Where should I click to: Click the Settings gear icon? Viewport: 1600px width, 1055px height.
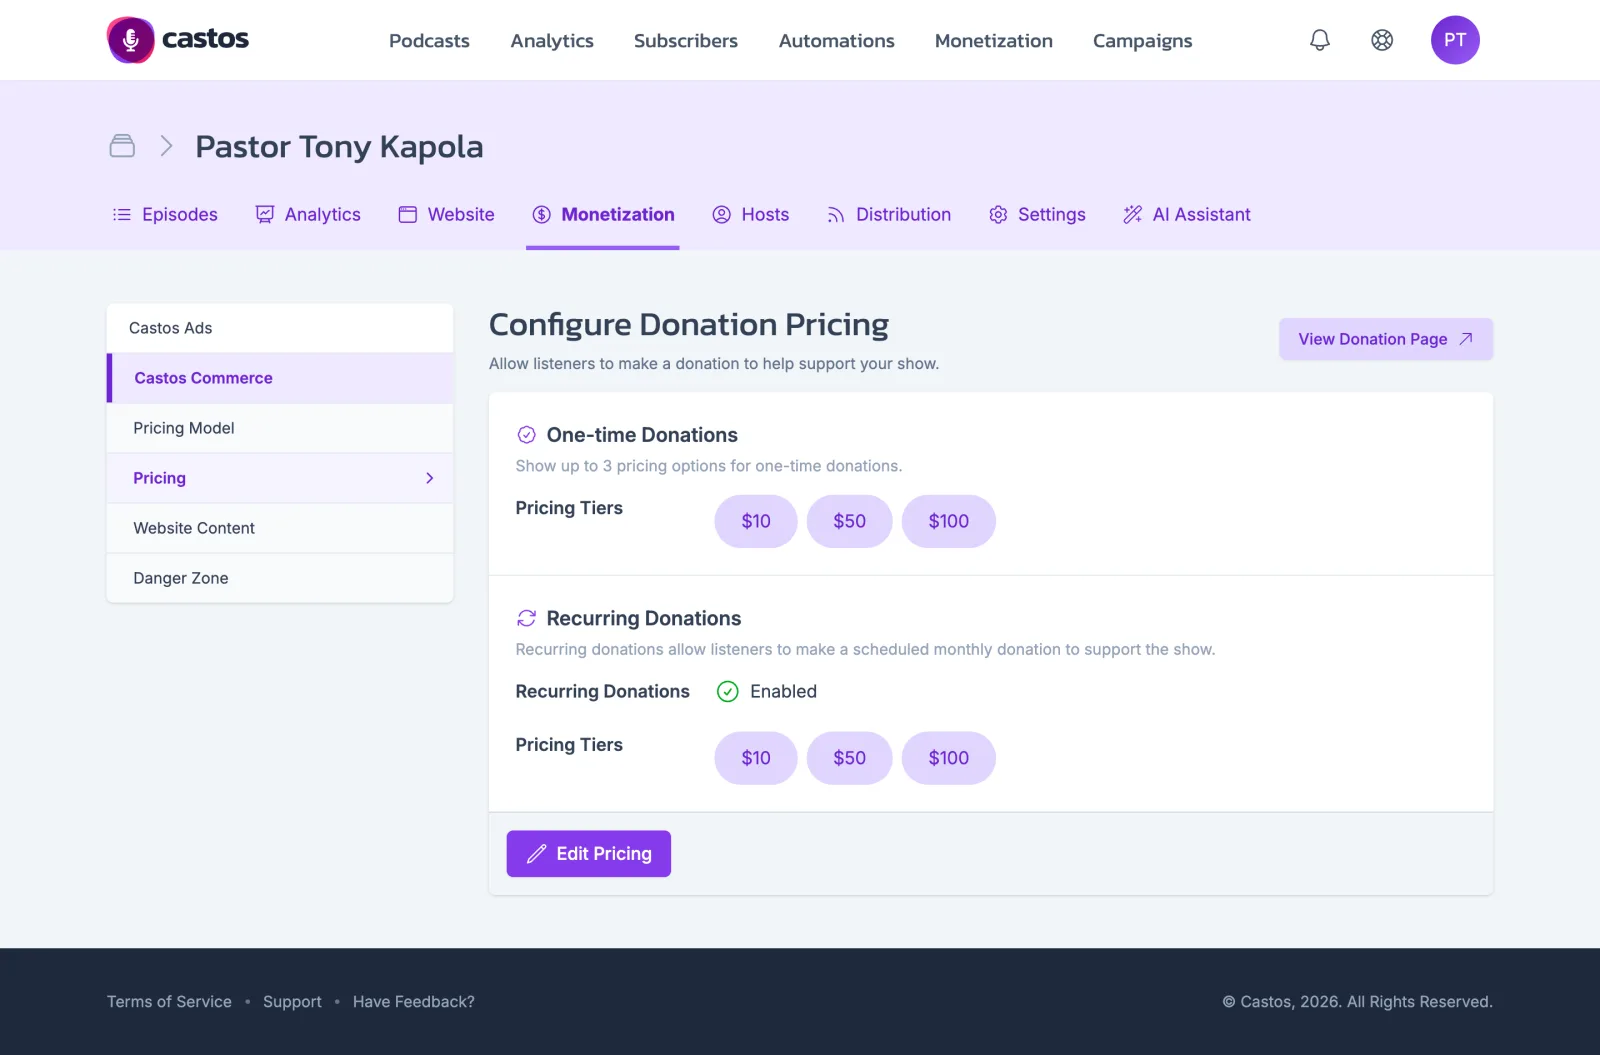click(x=998, y=215)
